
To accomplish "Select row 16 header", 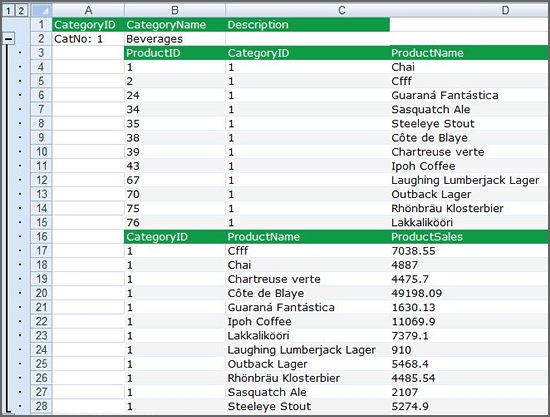I will (x=41, y=236).
